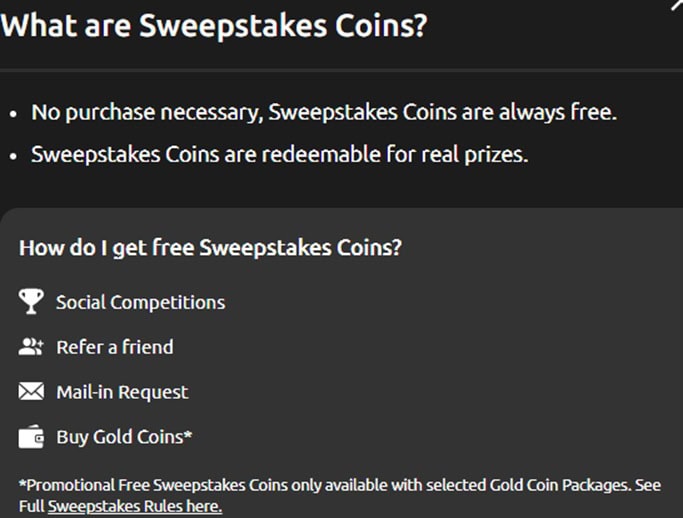Close the Sweepstakes Coins dialog with the X
Screen dimensions: 683x518
click(677, 4)
